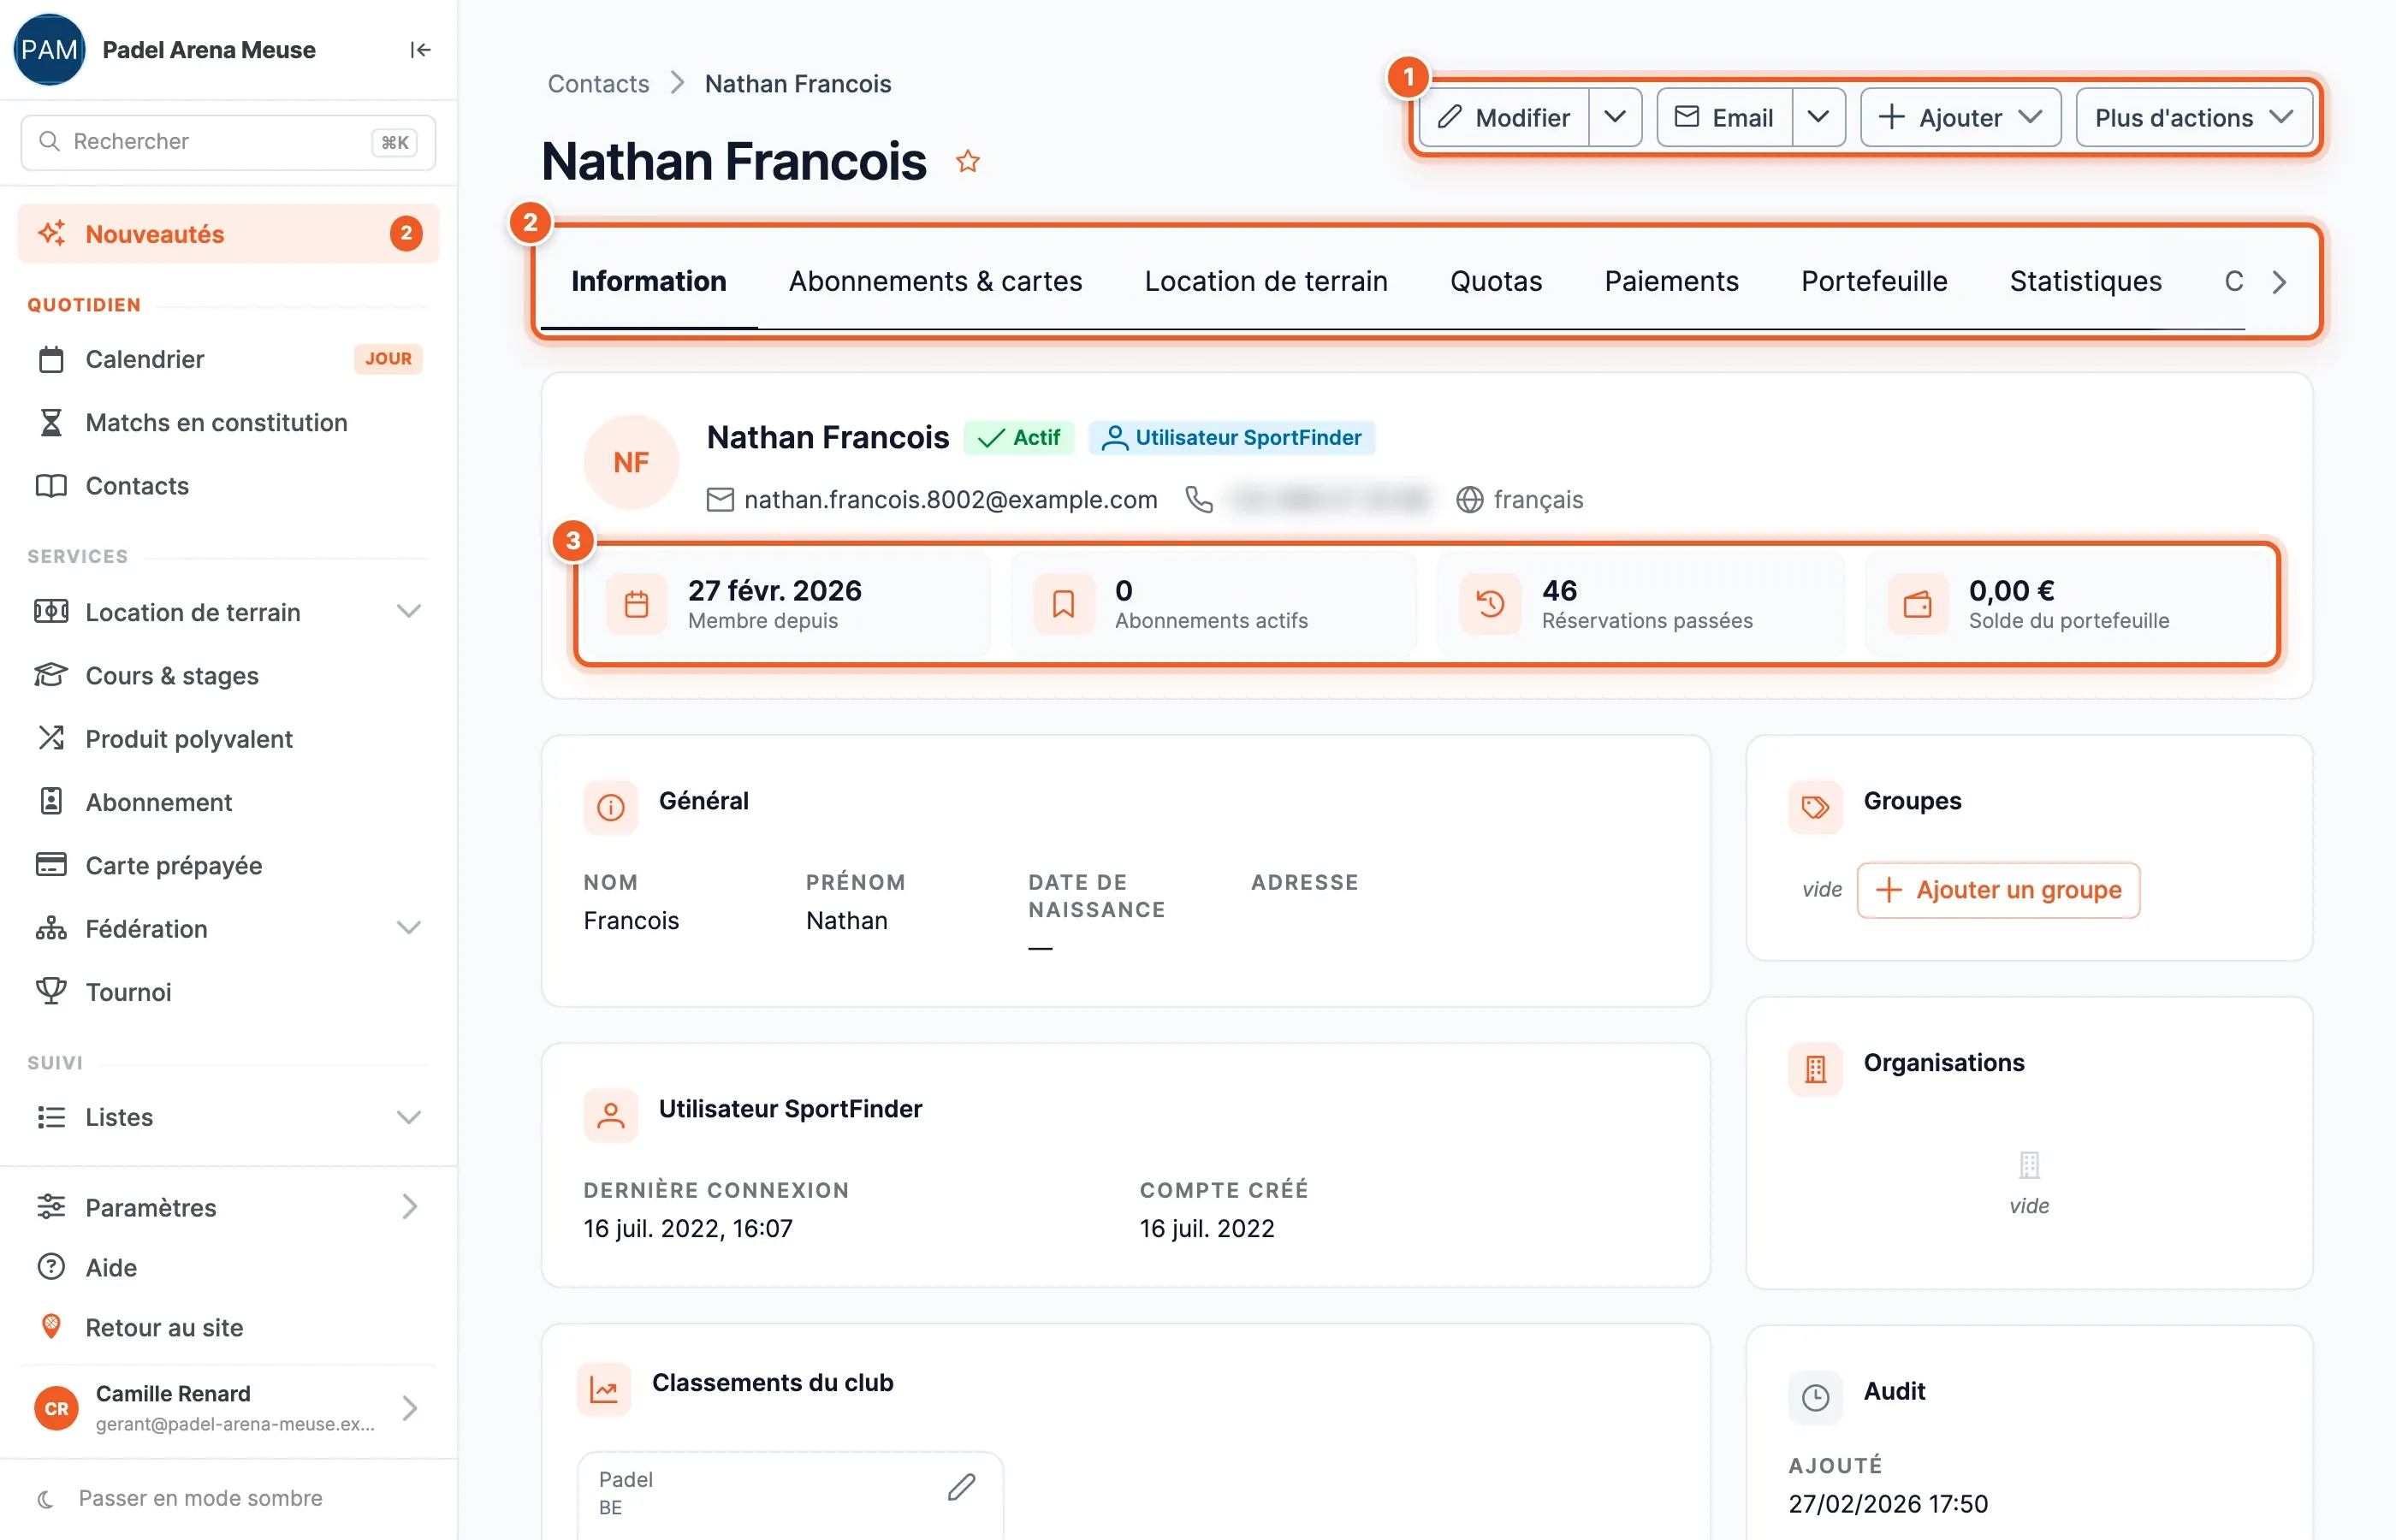Toggle Passer en mode sombre

coord(200,1498)
